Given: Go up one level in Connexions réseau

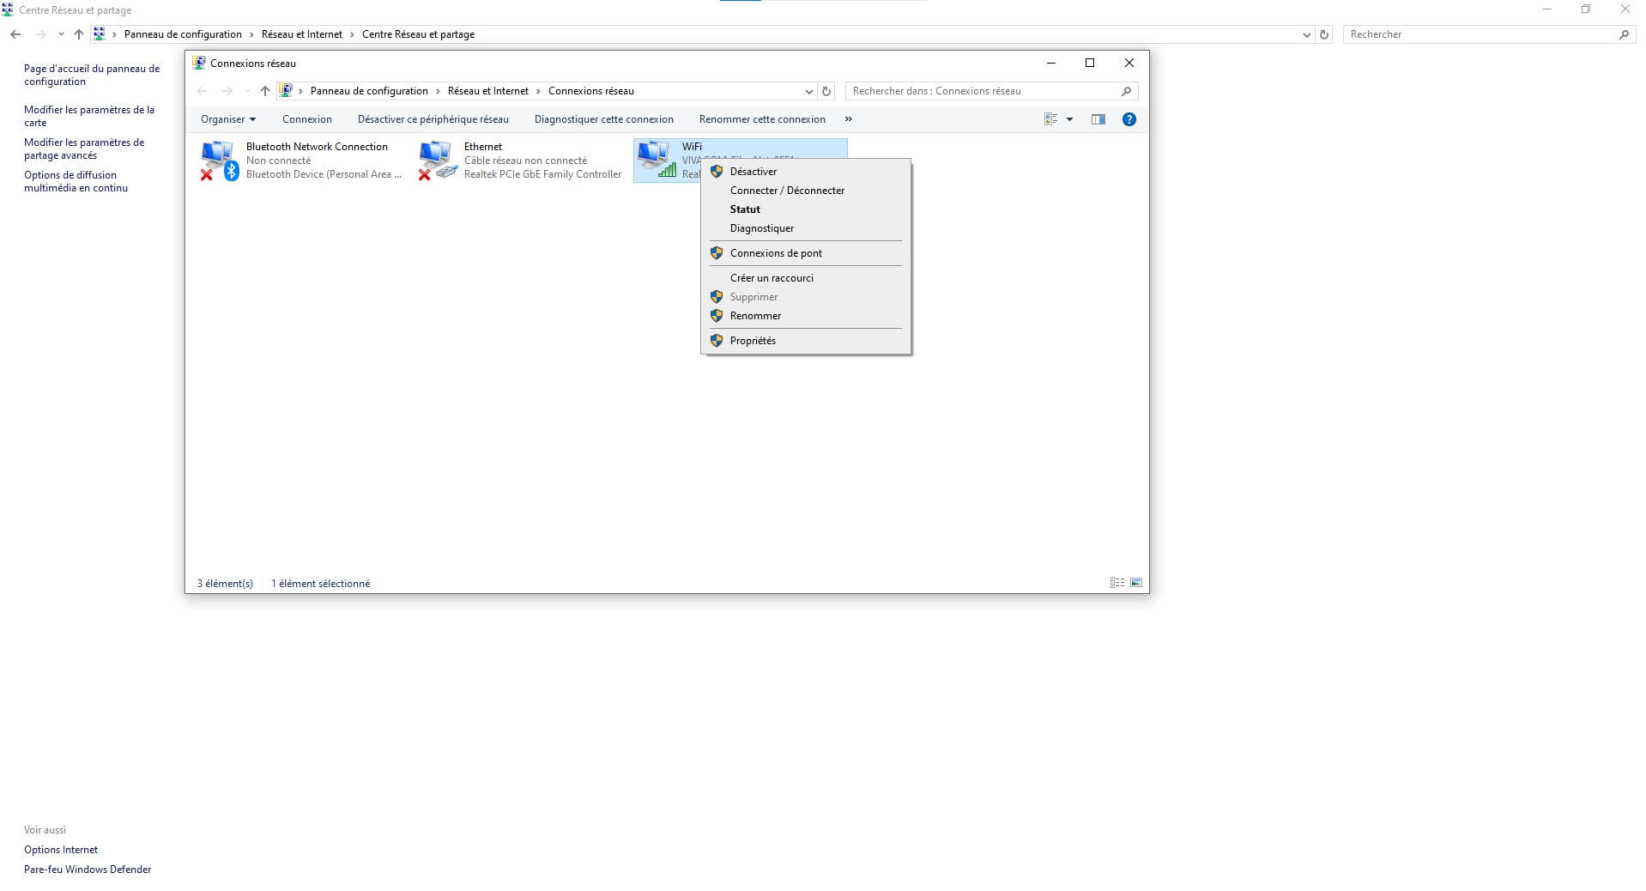Looking at the screenshot, I should tap(265, 91).
